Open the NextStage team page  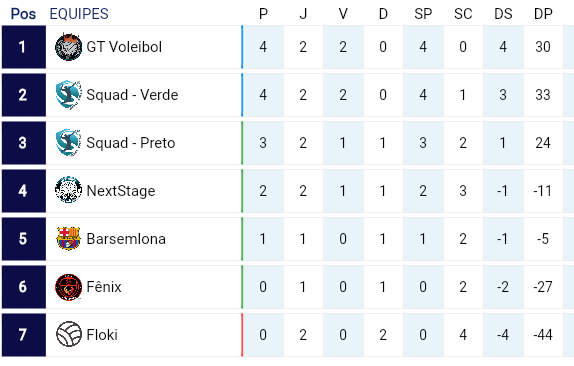(121, 191)
